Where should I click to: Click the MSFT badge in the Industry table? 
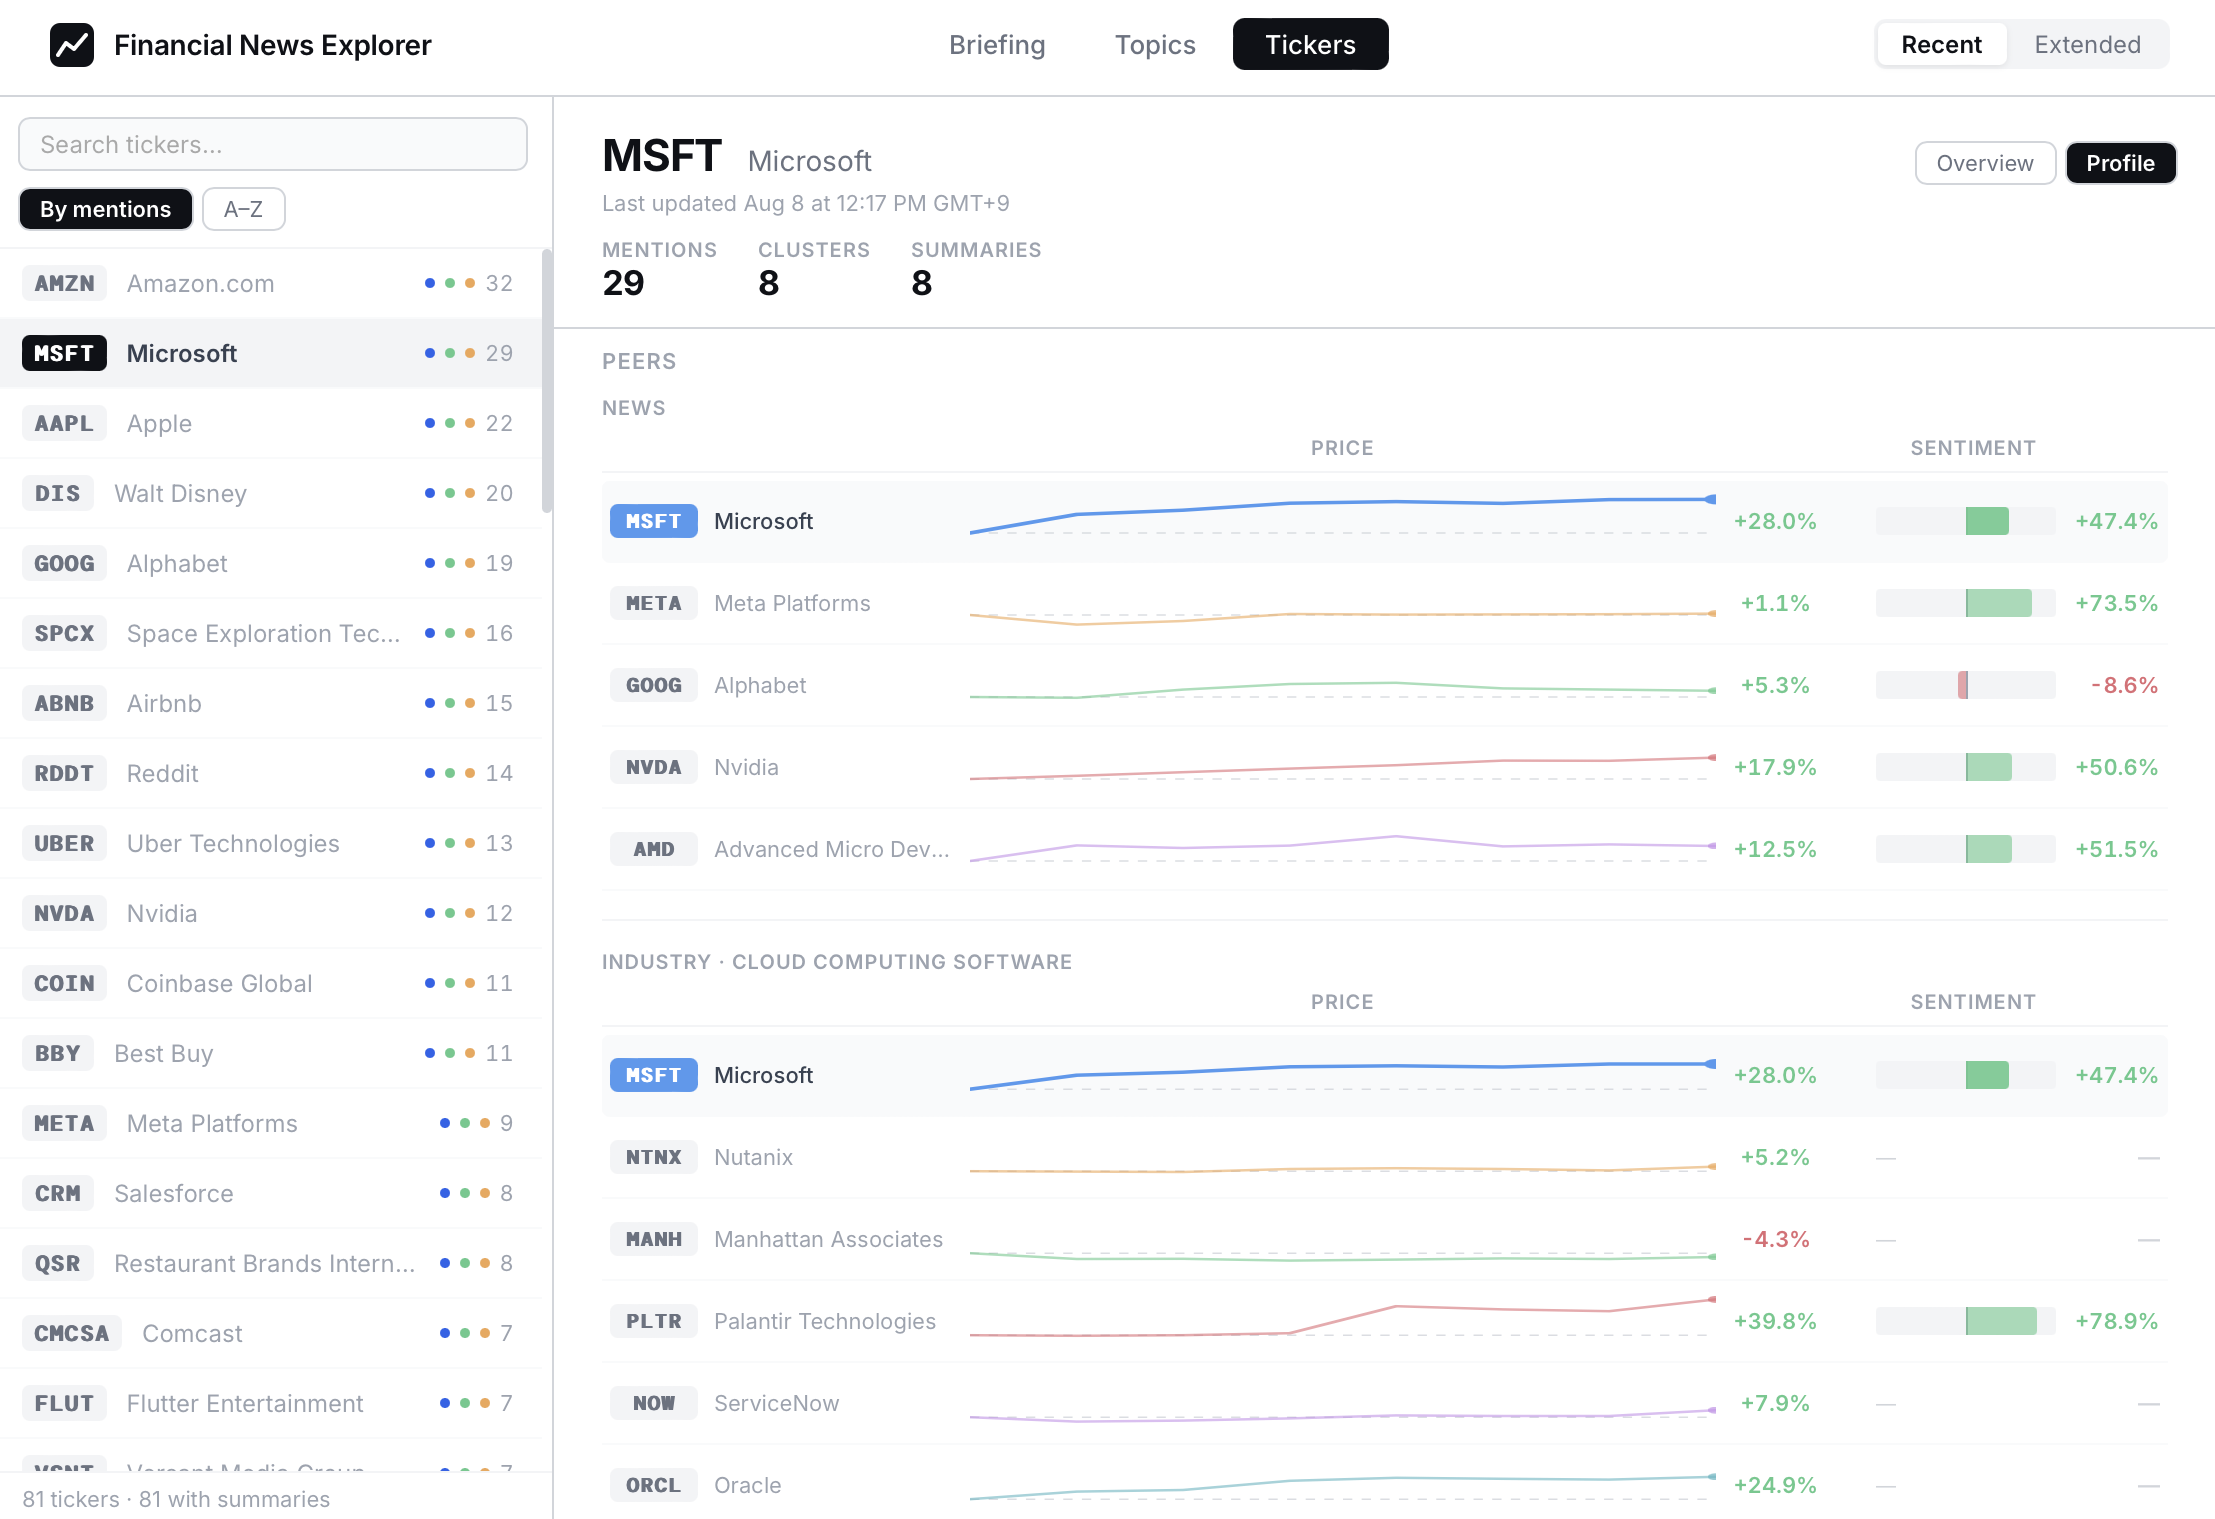pyautogui.click(x=654, y=1075)
